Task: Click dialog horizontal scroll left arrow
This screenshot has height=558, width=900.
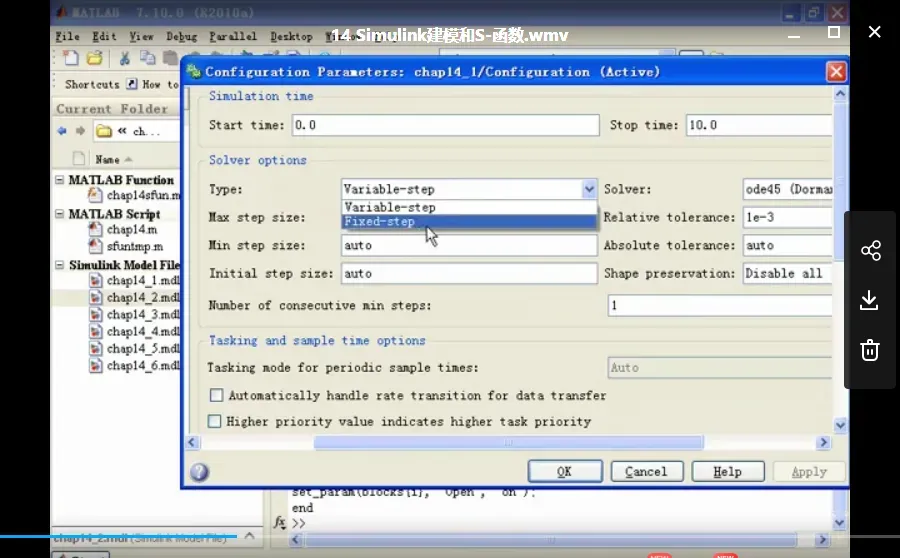Action: 192,442
